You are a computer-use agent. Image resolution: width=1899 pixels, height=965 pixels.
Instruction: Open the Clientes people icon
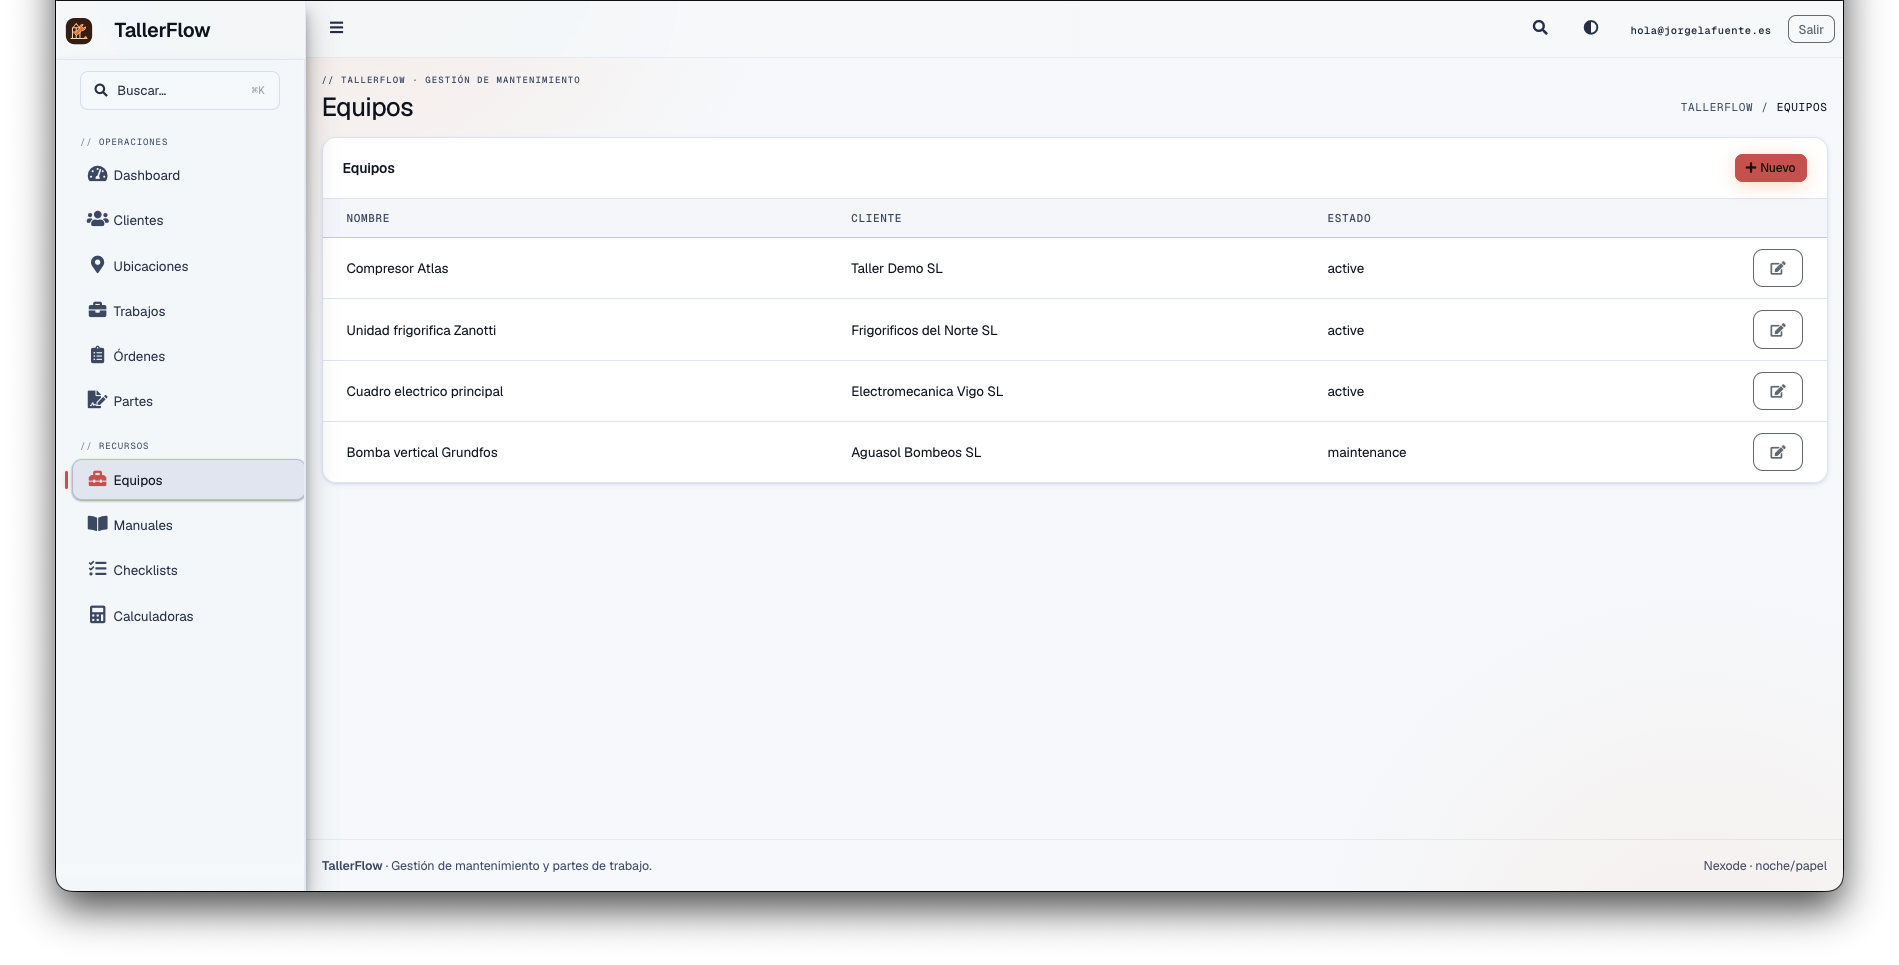pos(98,219)
